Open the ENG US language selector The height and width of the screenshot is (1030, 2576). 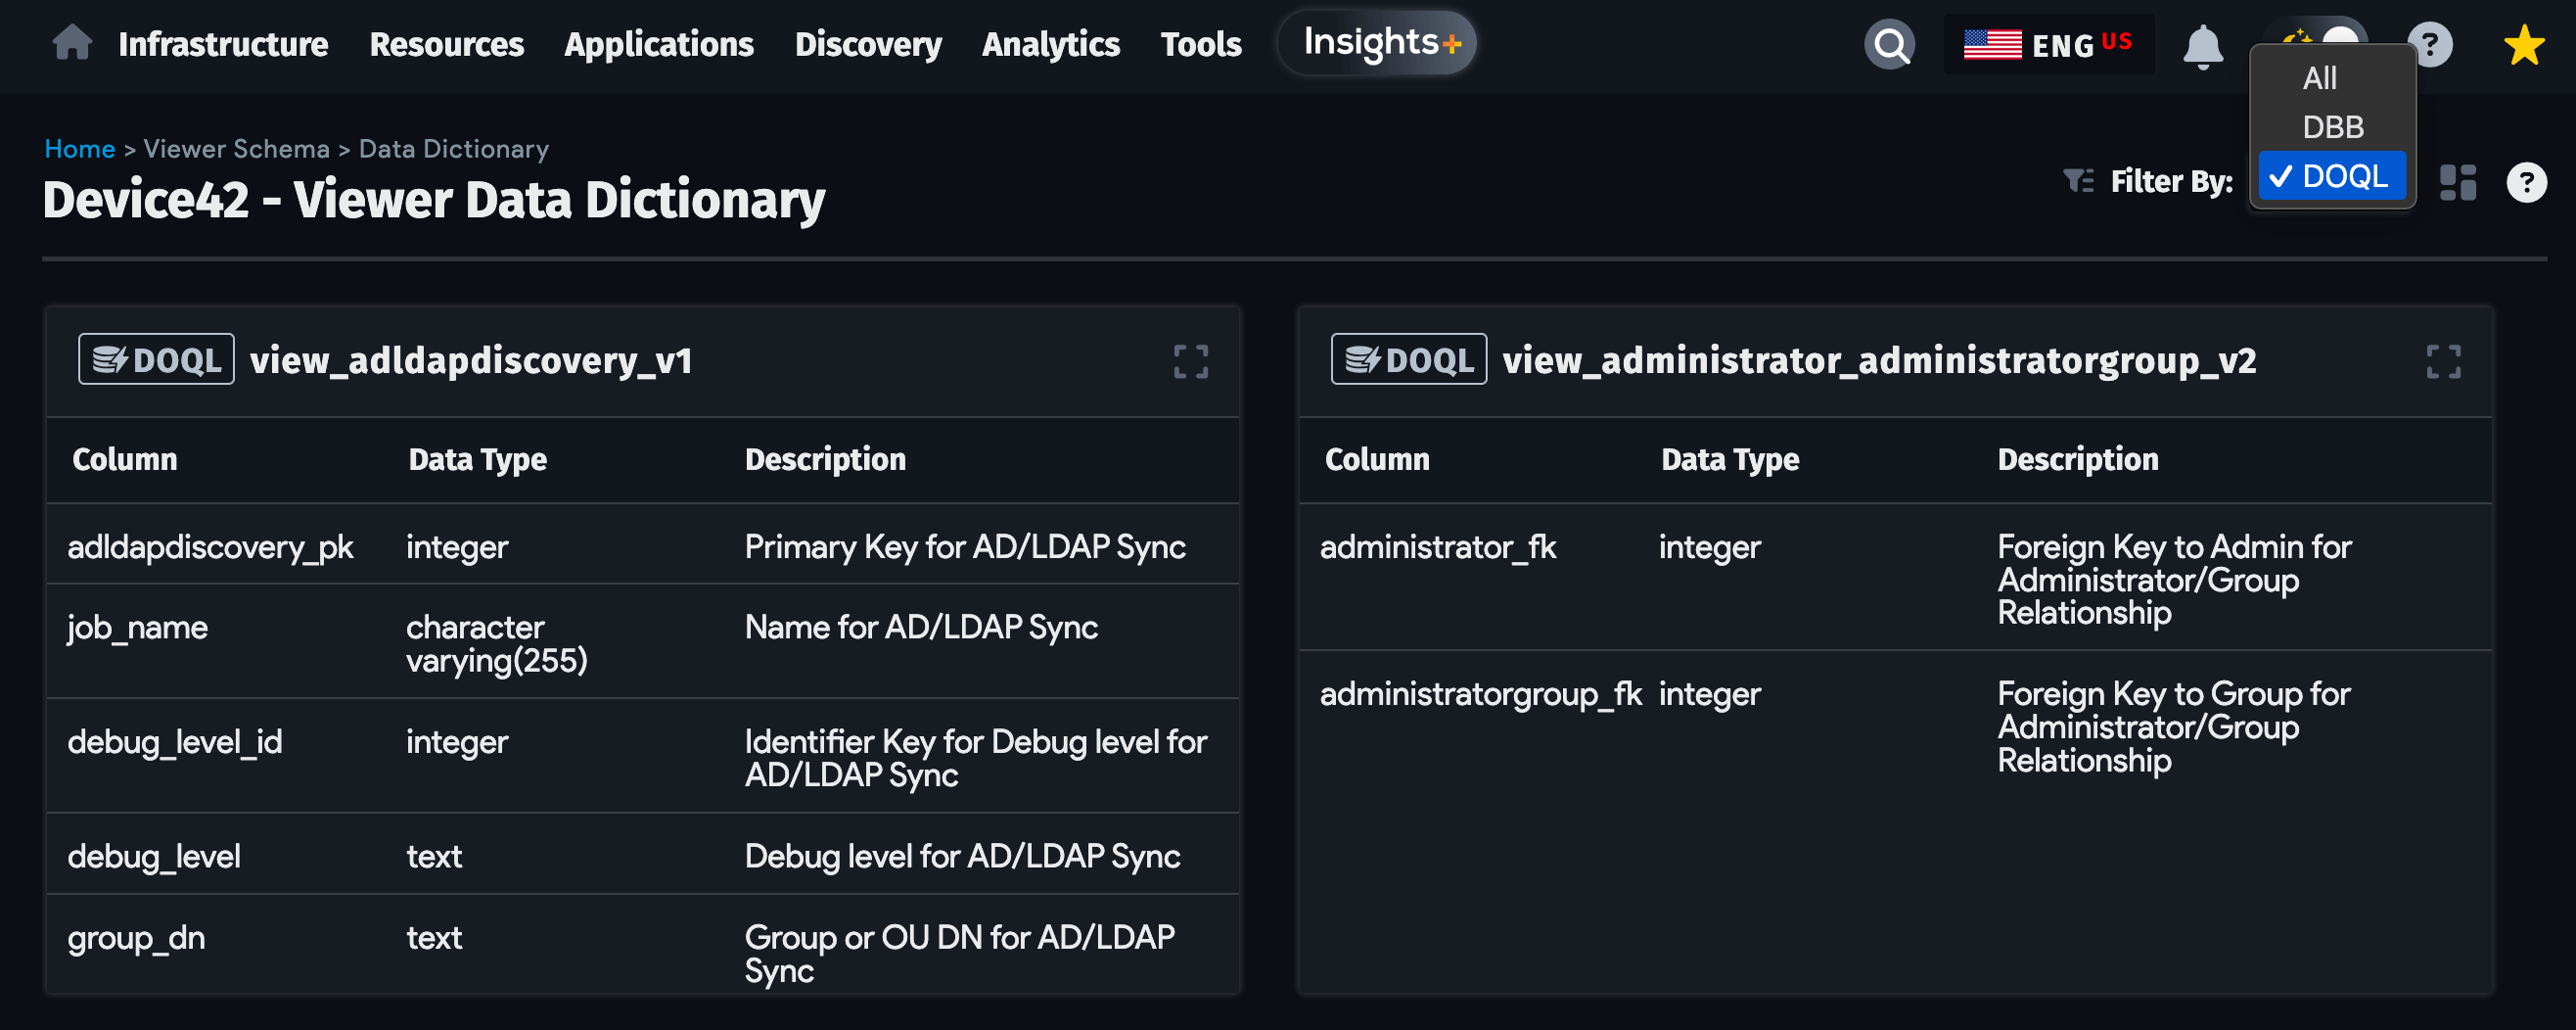tap(2048, 45)
